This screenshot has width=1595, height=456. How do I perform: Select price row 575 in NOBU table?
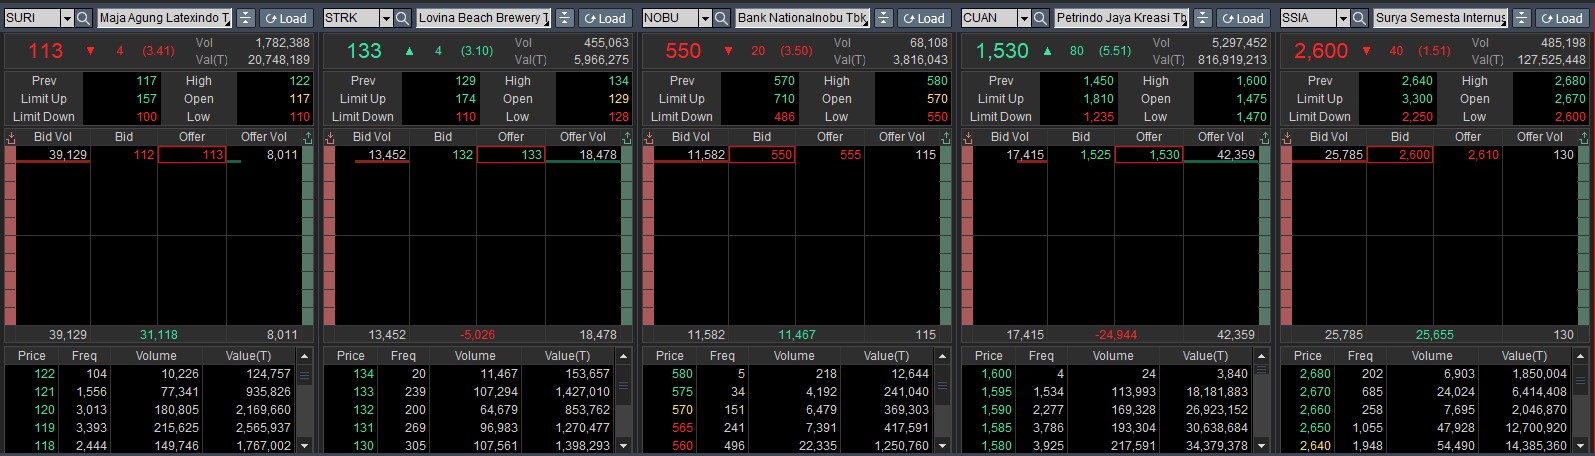click(790, 392)
